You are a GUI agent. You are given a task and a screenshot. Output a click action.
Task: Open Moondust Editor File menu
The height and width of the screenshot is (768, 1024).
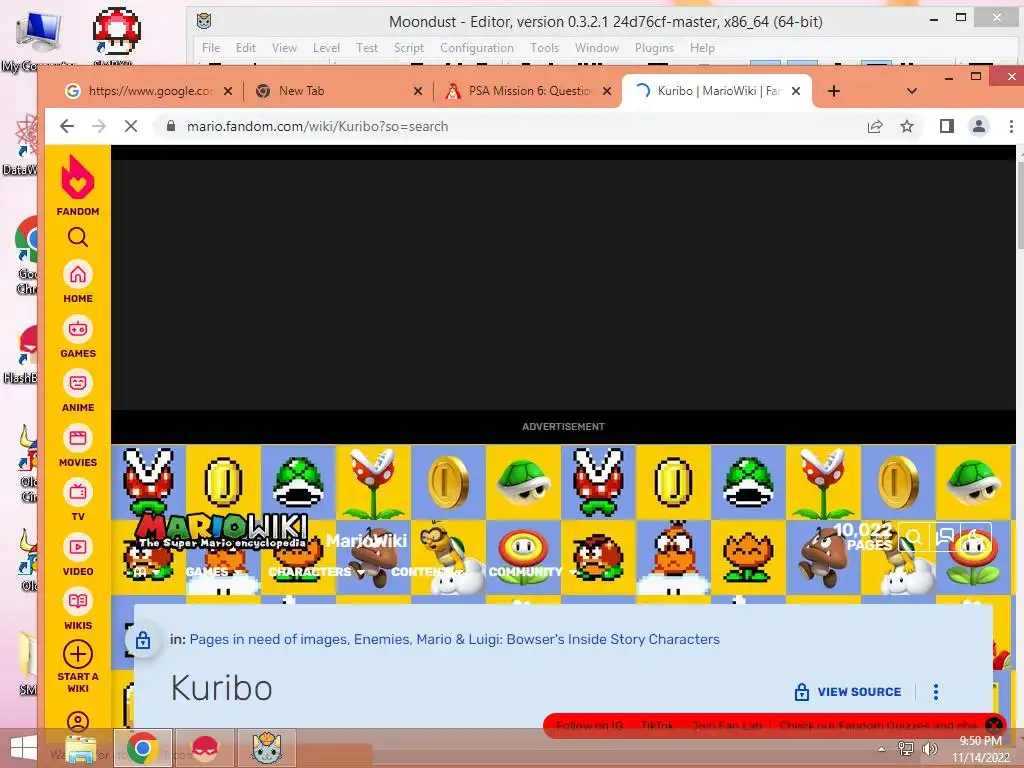(211, 48)
